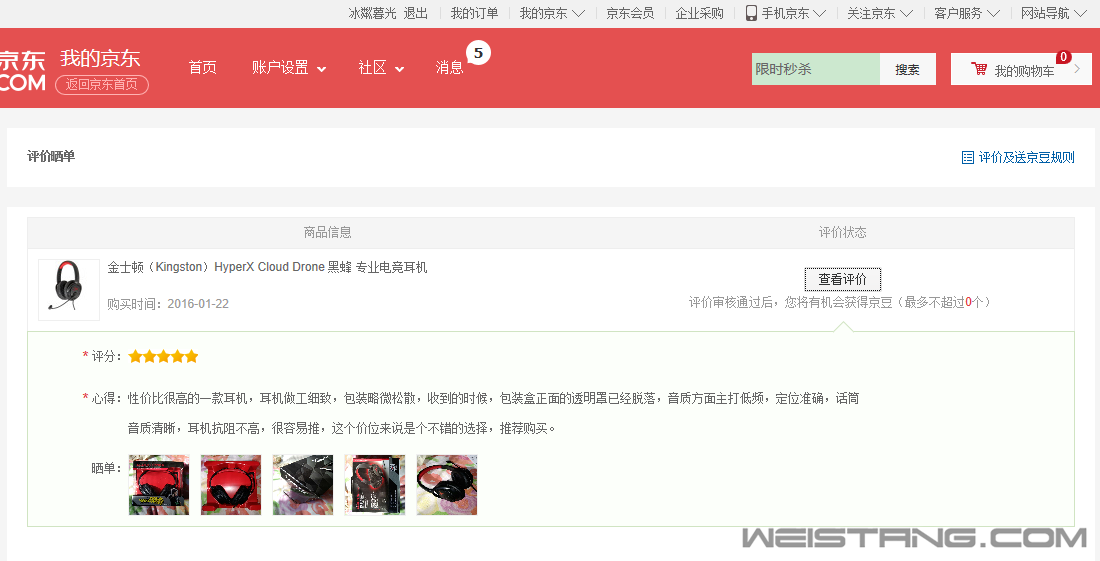Open first review photo of boxed headset
Viewport: 1100px width, 561px height.
pos(159,485)
